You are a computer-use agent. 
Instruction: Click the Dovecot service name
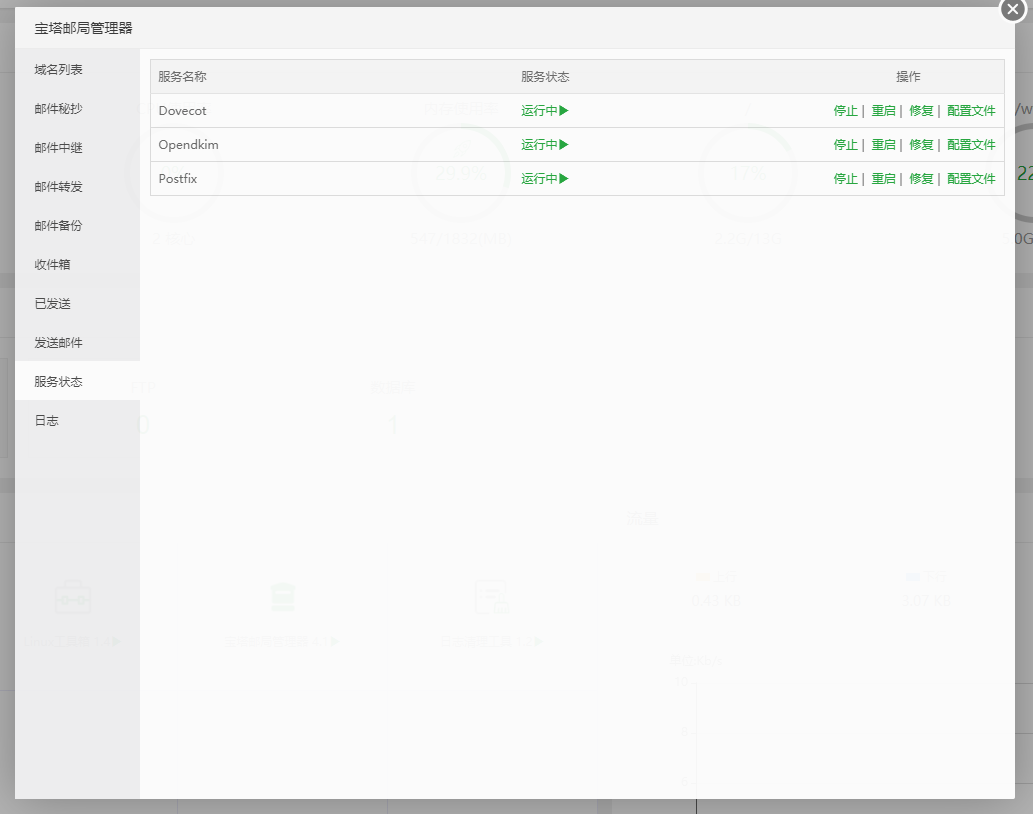(x=182, y=111)
